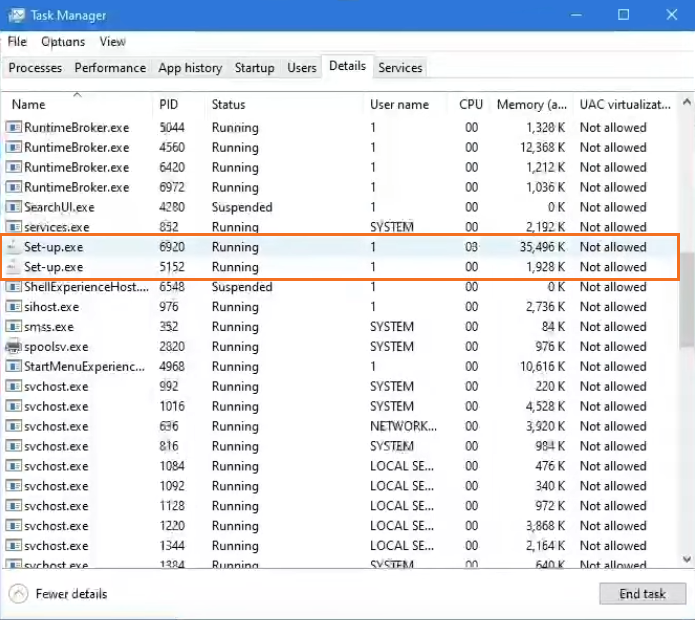Switch to the Performance tab
The height and width of the screenshot is (620, 695).
click(x=110, y=68)
